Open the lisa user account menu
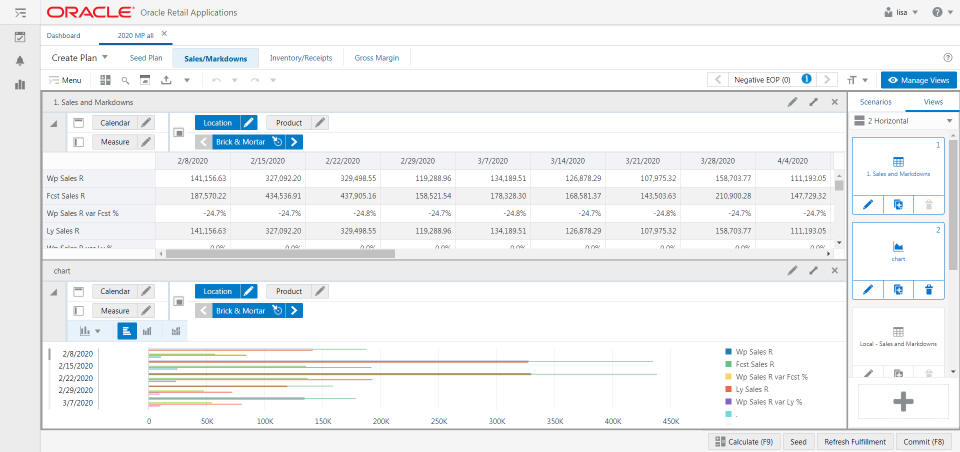 pos(900,13)
